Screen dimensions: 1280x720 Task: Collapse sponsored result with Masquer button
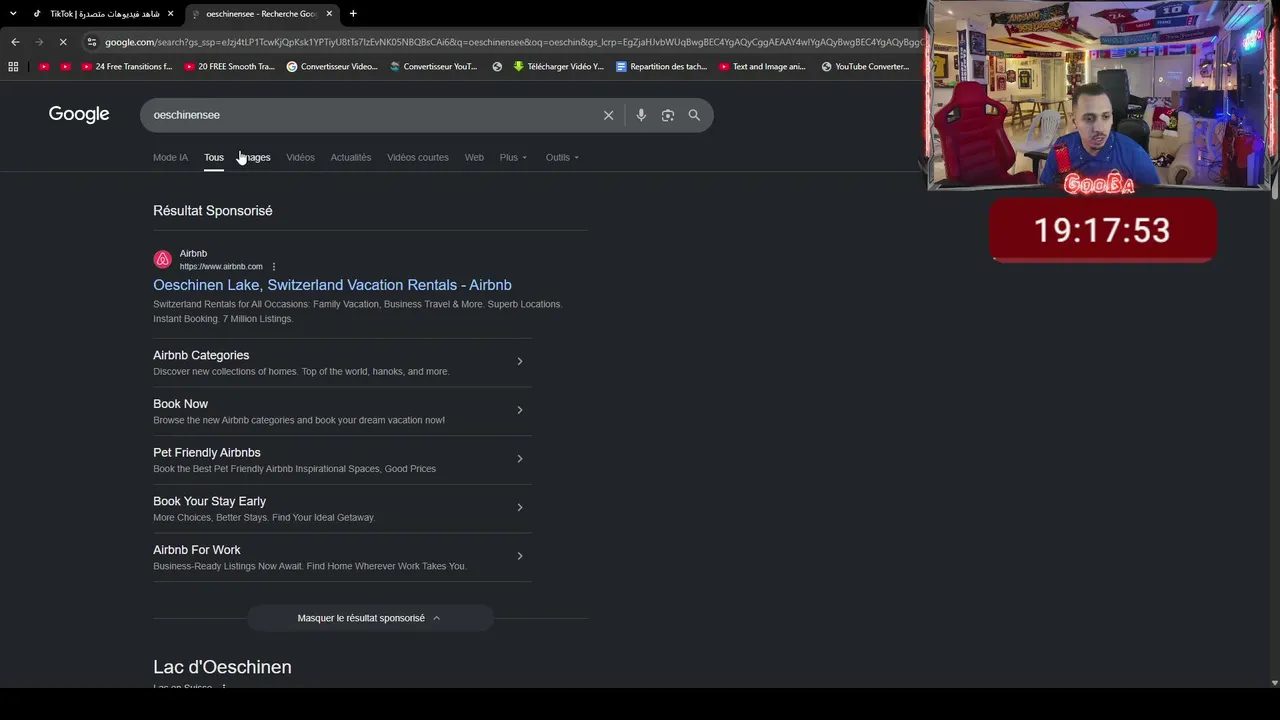(x=370, y=618)
